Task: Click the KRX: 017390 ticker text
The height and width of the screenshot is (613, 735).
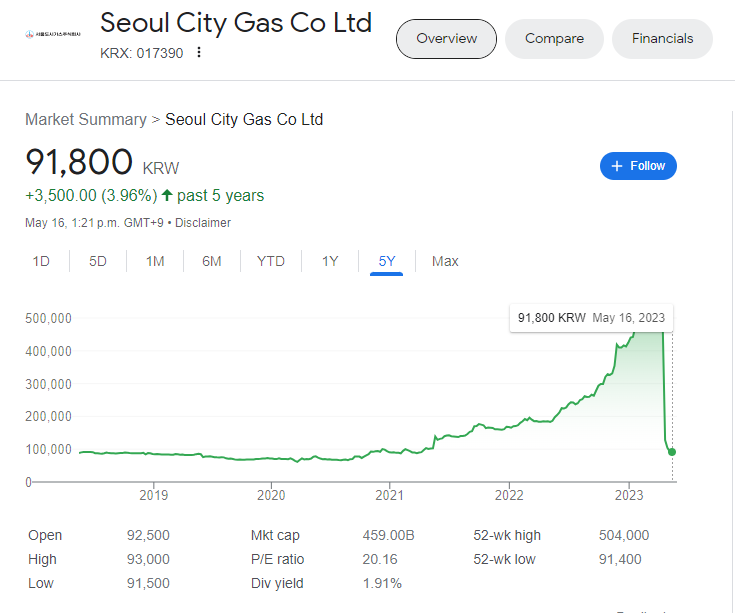Action: 142,53
